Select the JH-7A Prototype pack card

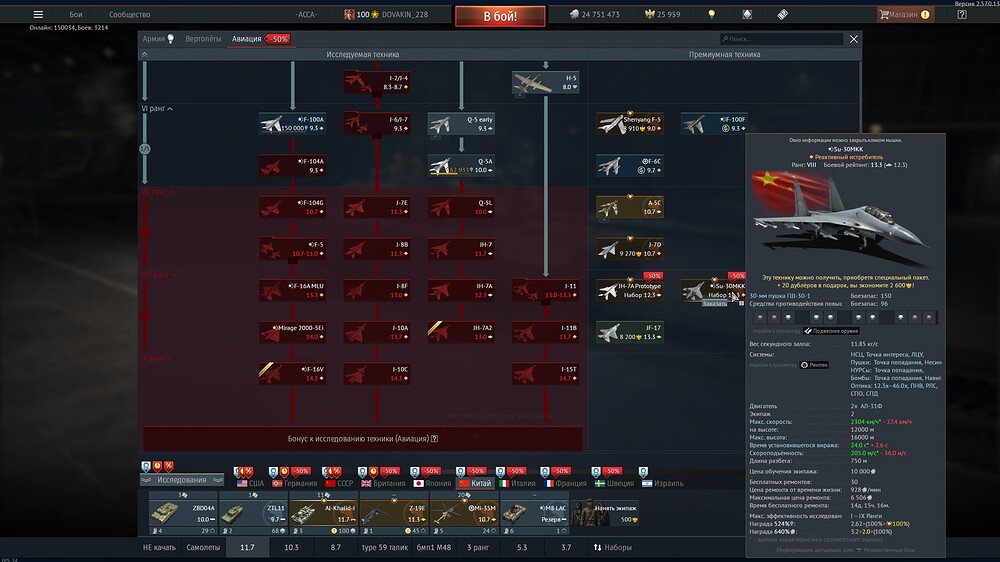(x=629, y=290)
